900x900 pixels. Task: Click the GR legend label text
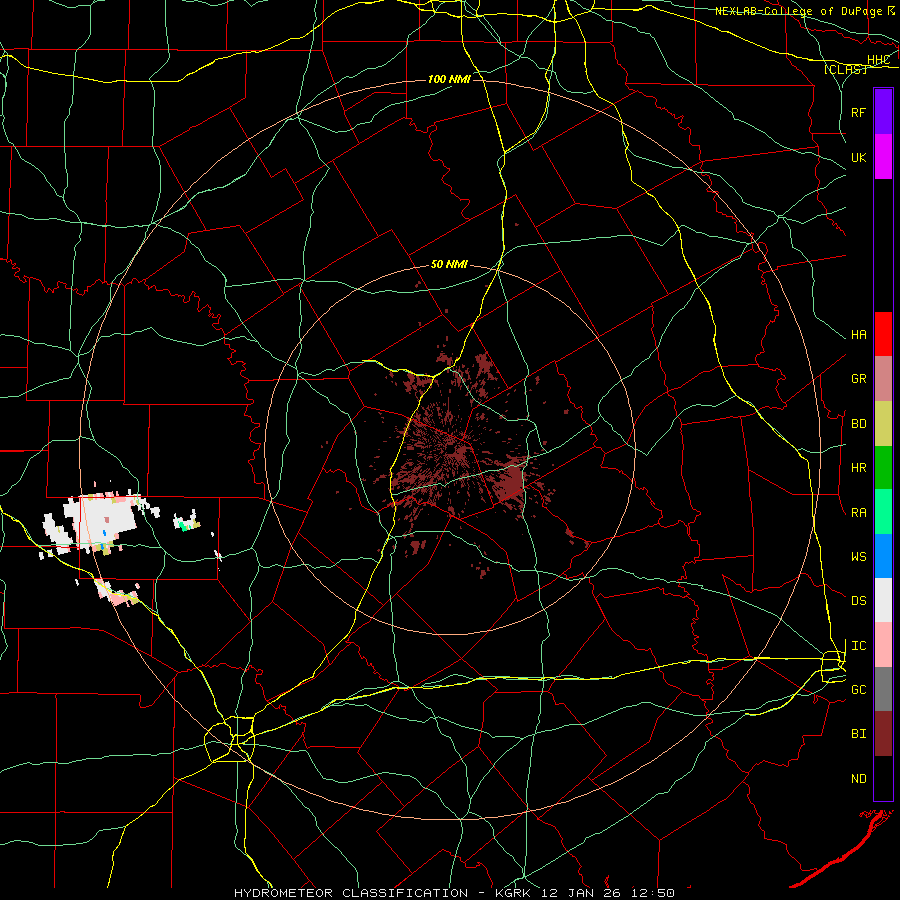[859, 379]
